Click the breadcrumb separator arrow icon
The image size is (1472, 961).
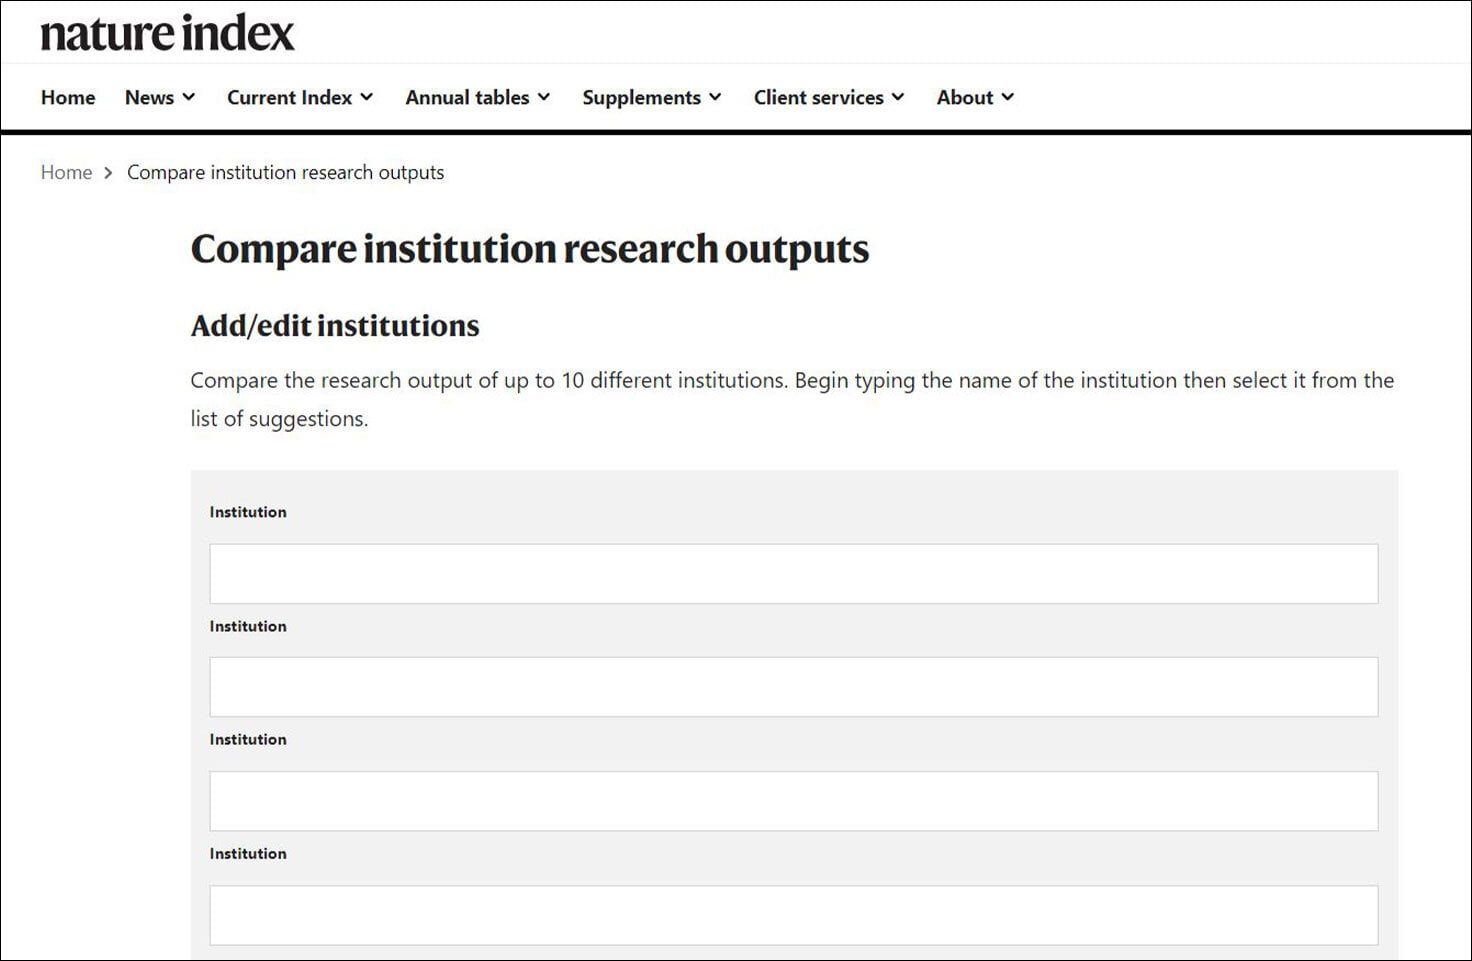[x=108, y=173]
